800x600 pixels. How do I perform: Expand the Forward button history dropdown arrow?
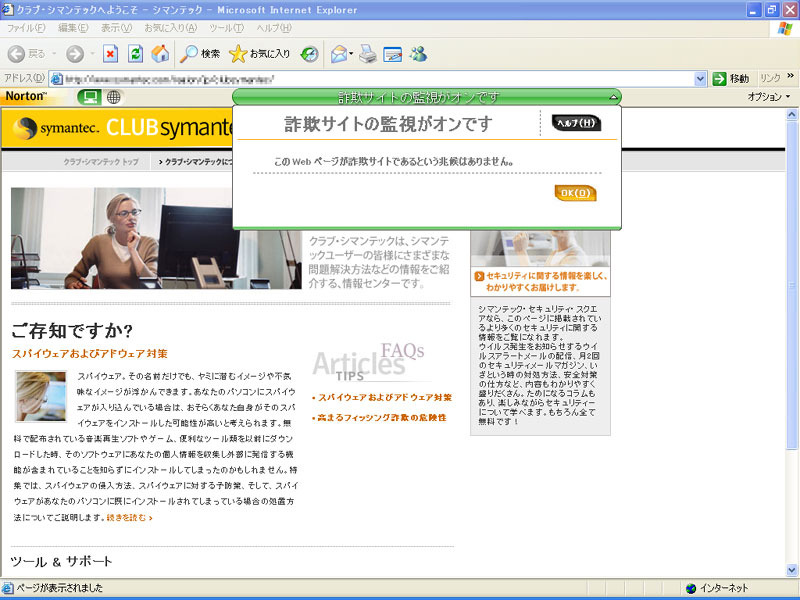[92, 54]
